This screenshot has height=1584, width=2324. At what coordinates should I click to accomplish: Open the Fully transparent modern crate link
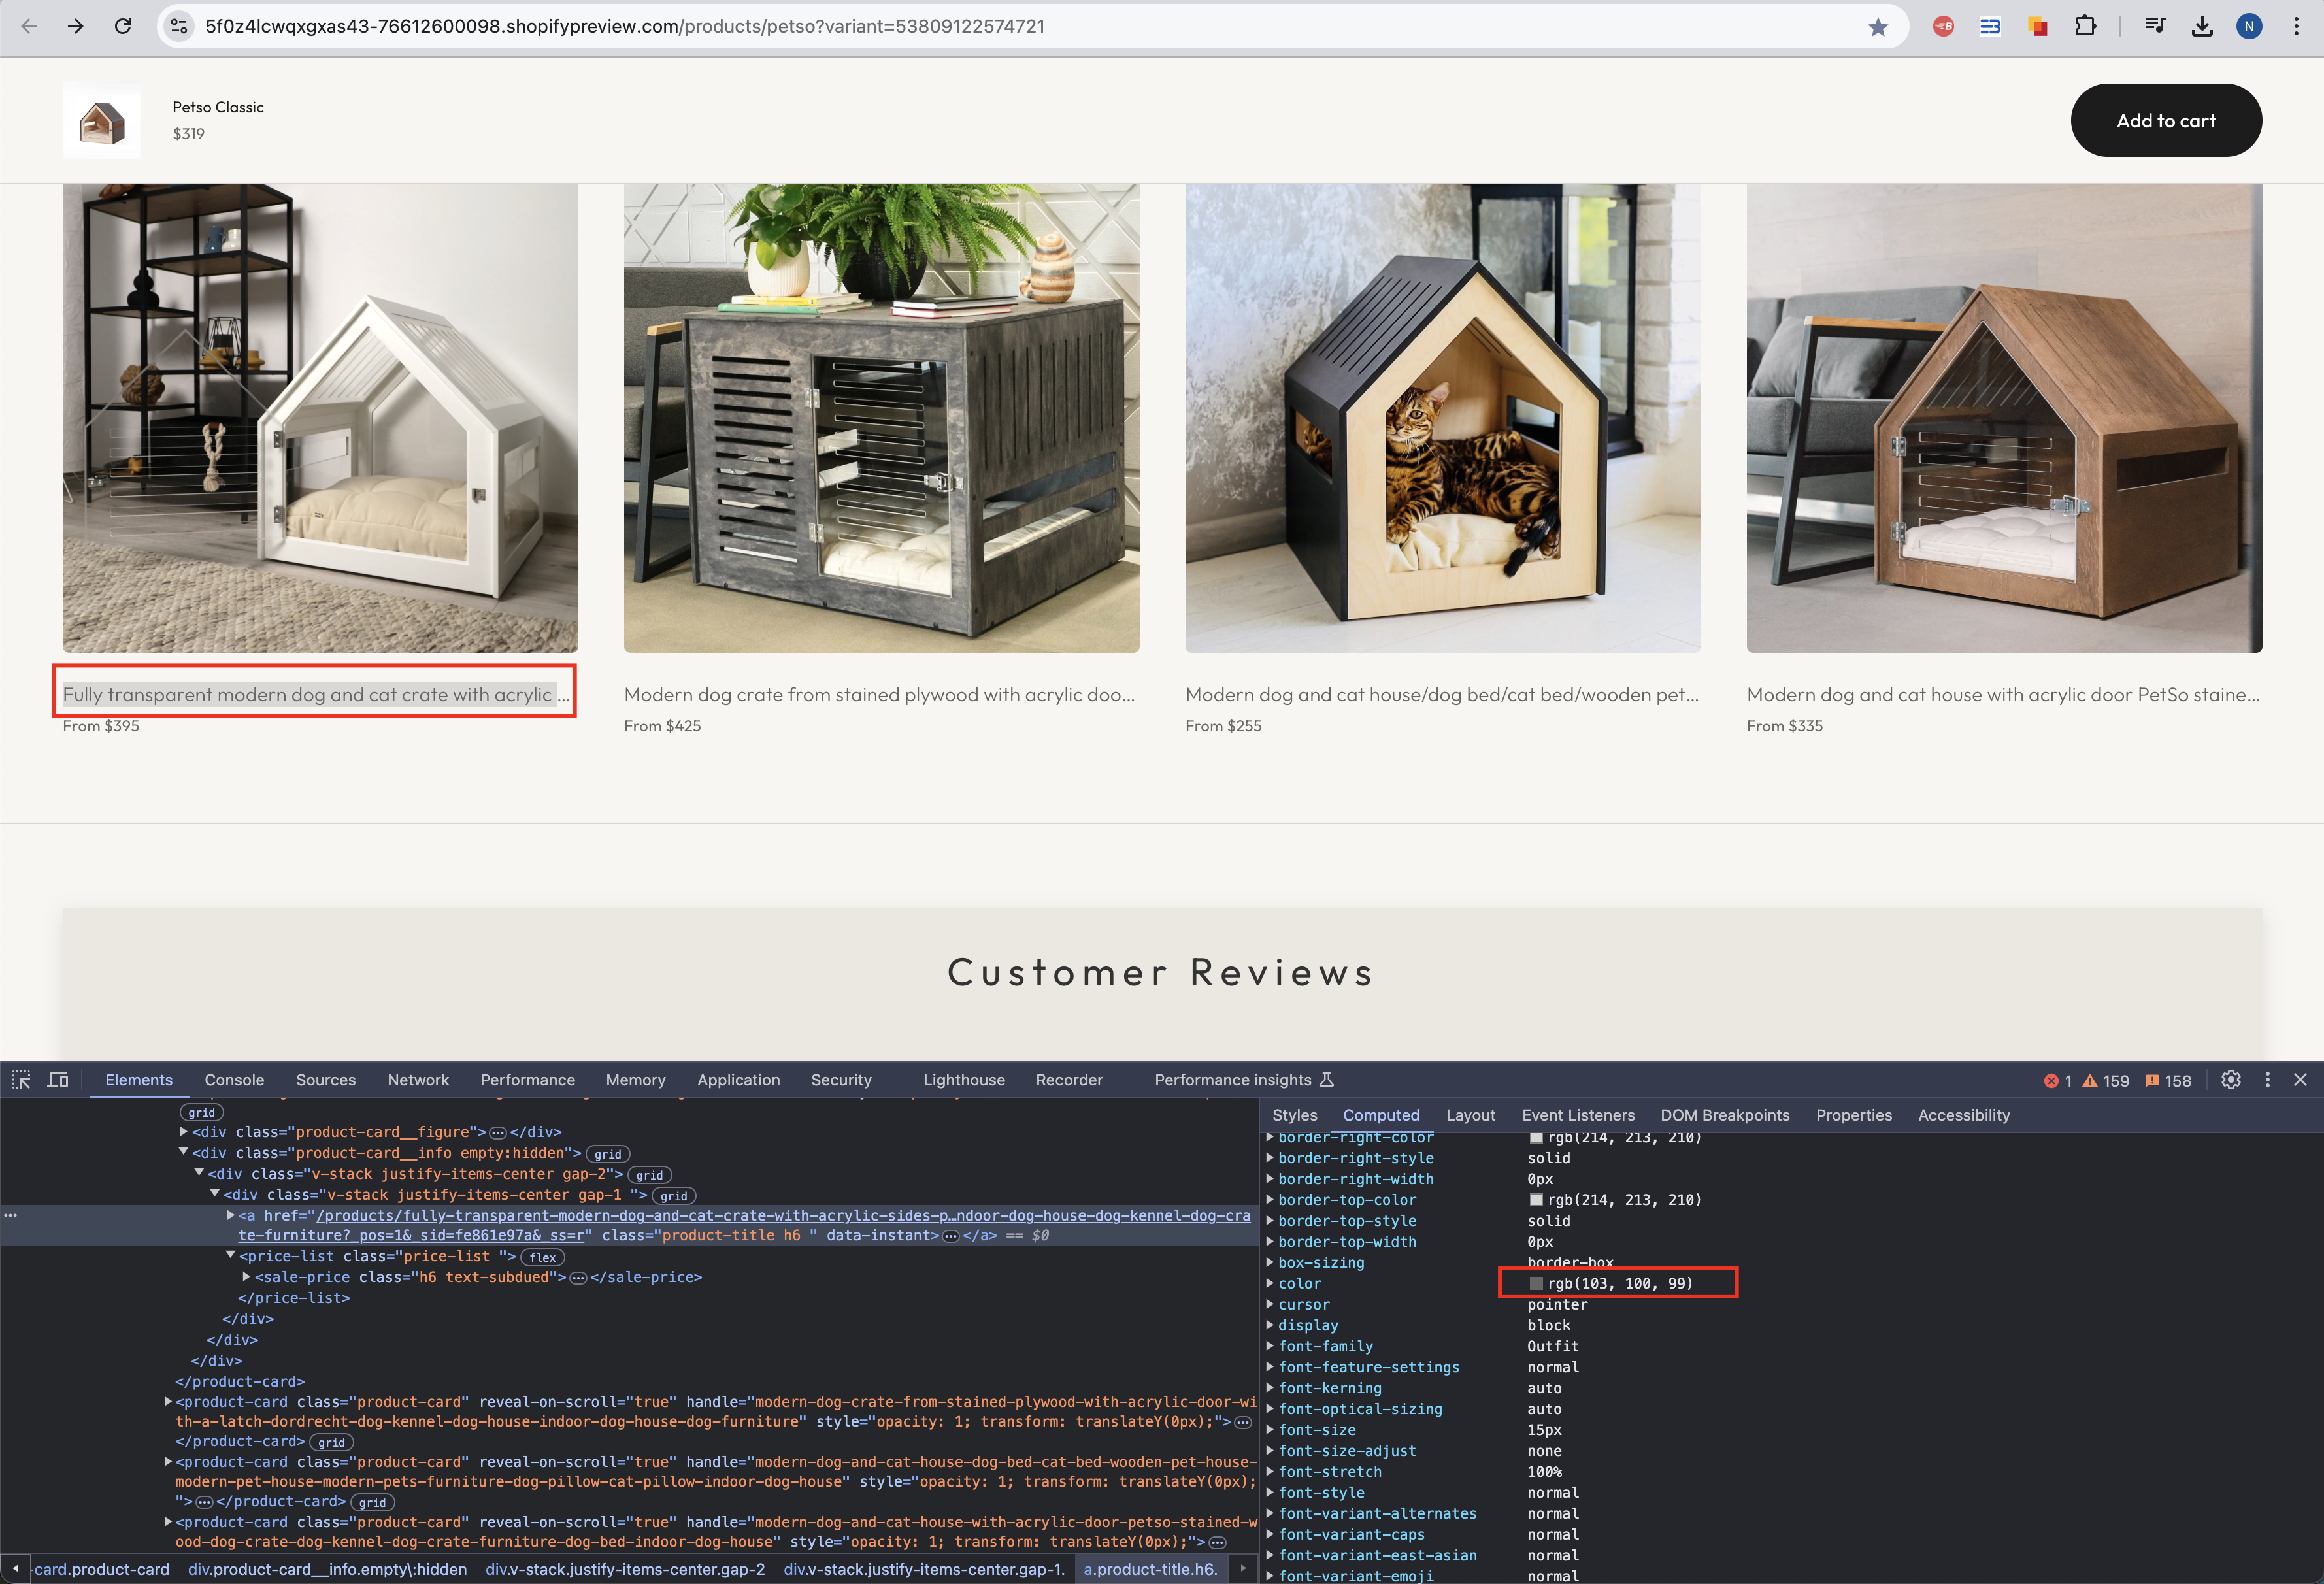(x=308, y=694)
